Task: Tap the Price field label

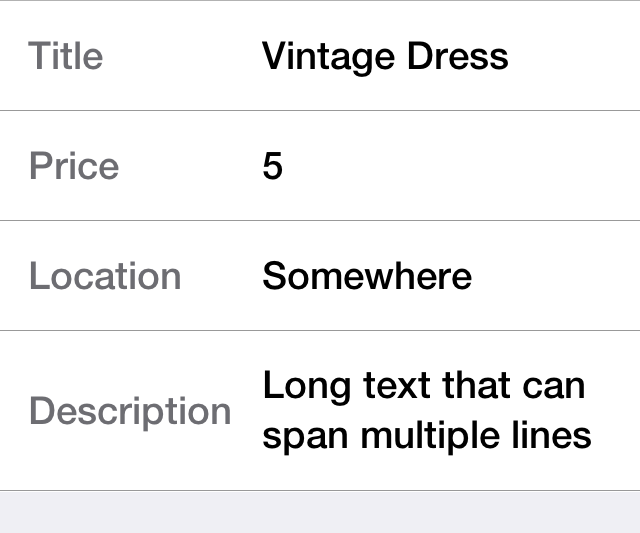Action: (x=74, y=165)
